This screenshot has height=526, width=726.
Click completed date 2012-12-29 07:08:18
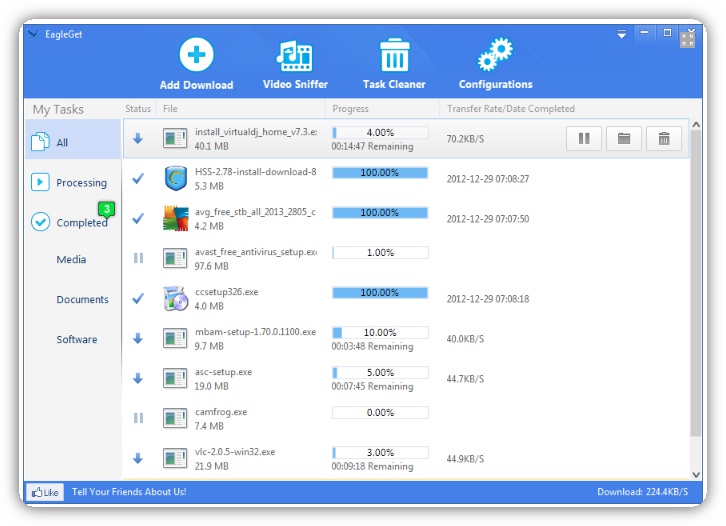coord(488,299)
